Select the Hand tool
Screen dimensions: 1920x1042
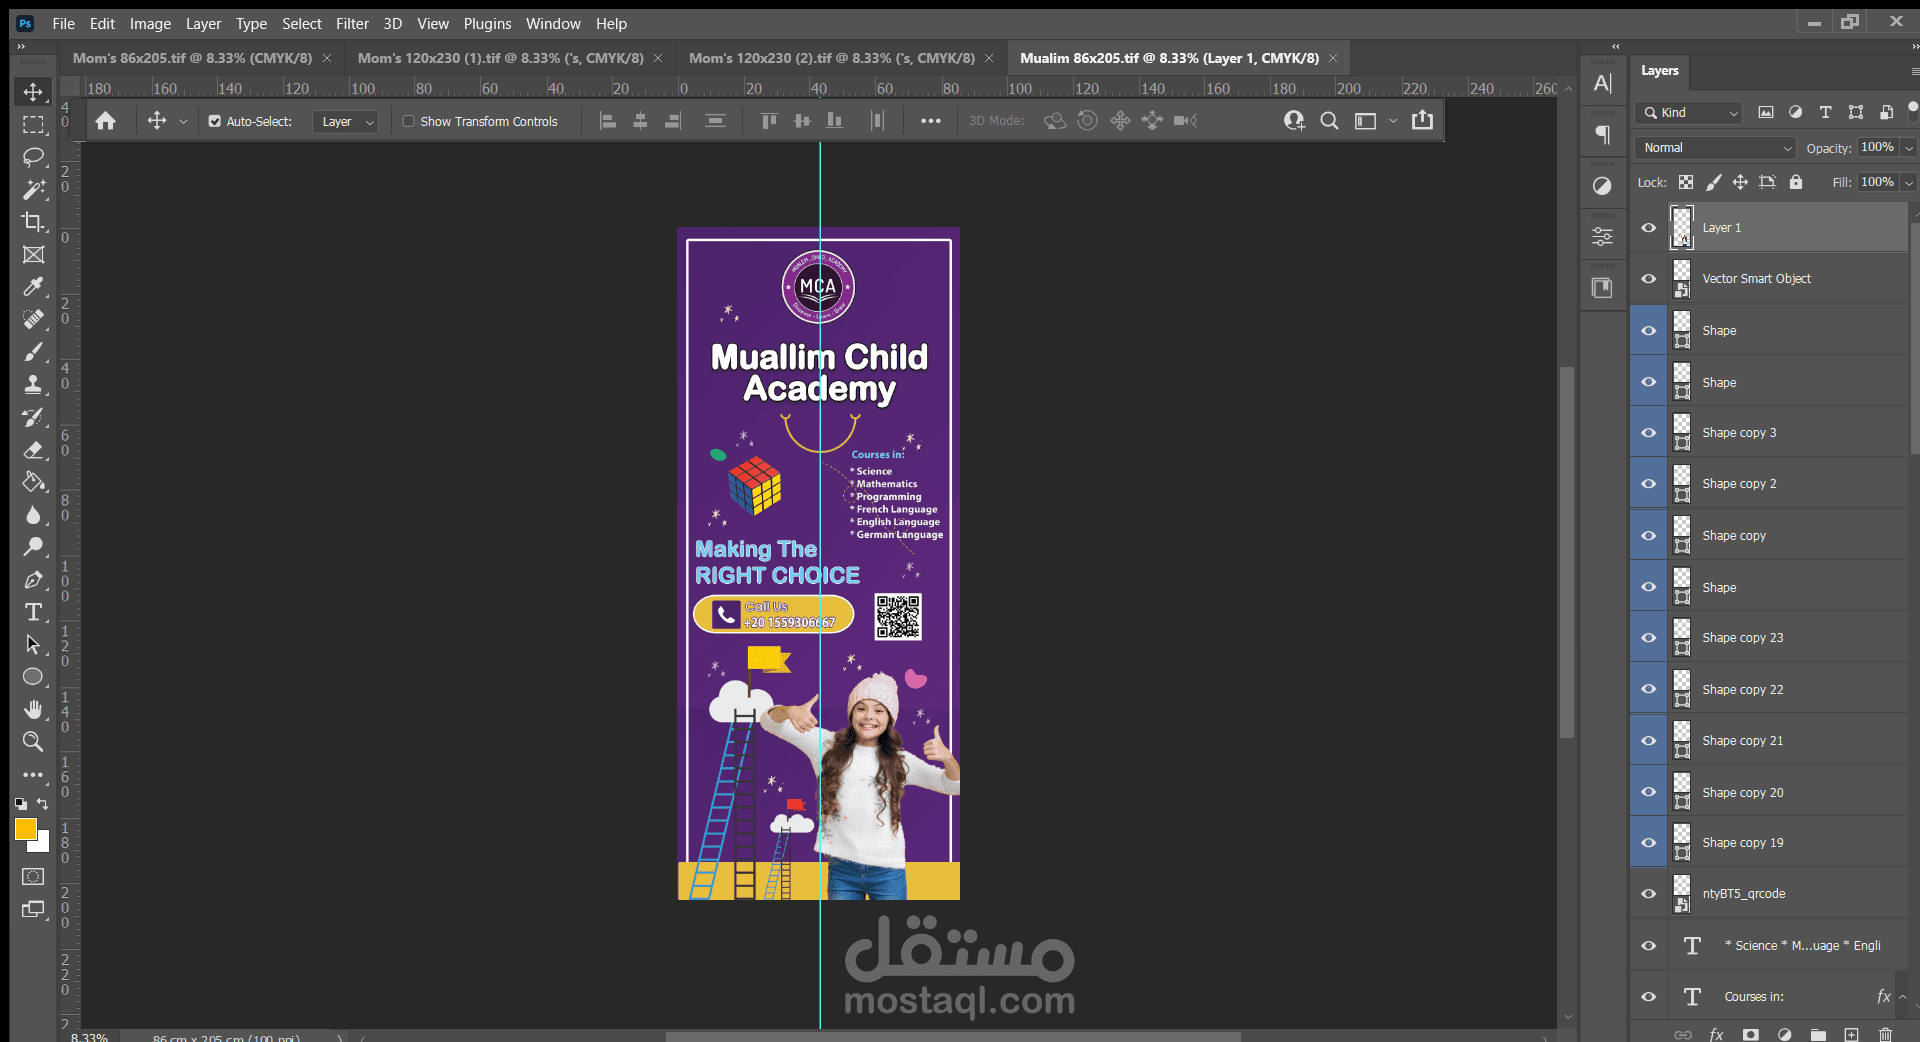pos(33,709)
